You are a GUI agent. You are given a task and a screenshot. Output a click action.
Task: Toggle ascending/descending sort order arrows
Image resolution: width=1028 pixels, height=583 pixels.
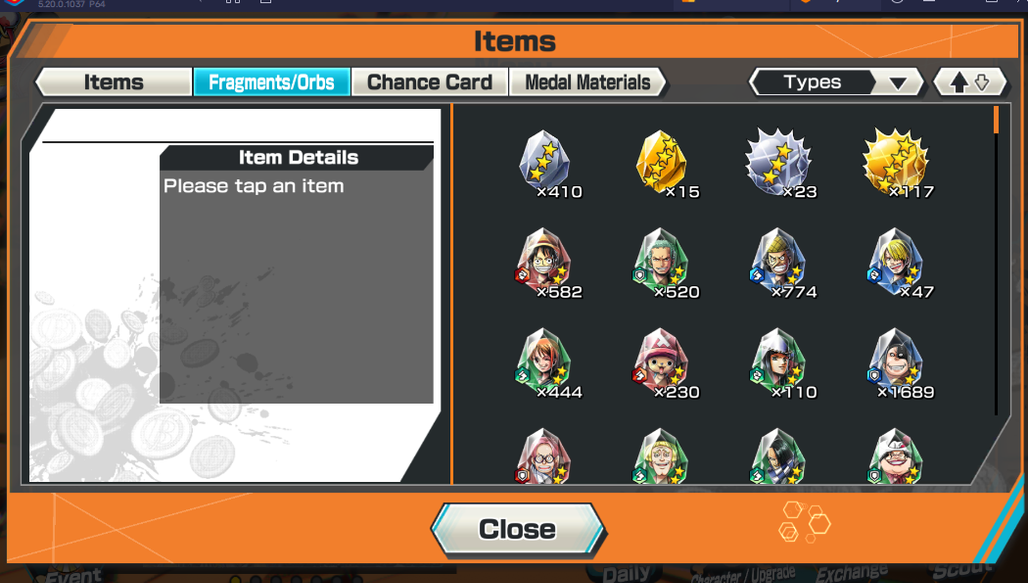[970, 82]
